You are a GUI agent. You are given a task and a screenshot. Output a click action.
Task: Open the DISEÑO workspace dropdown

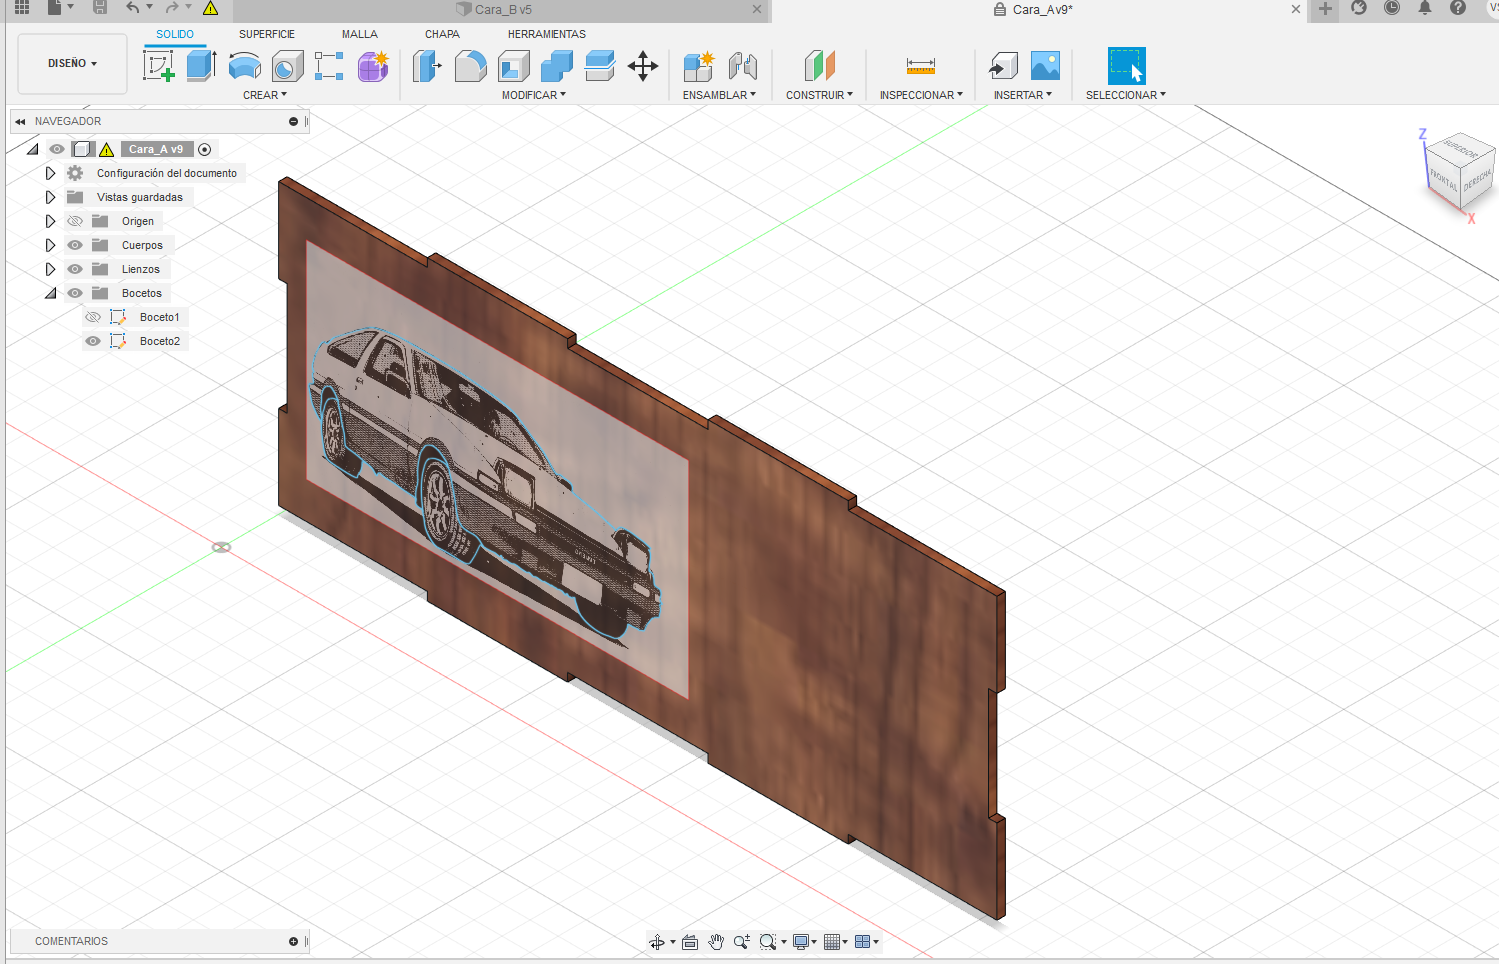(72, 63)
